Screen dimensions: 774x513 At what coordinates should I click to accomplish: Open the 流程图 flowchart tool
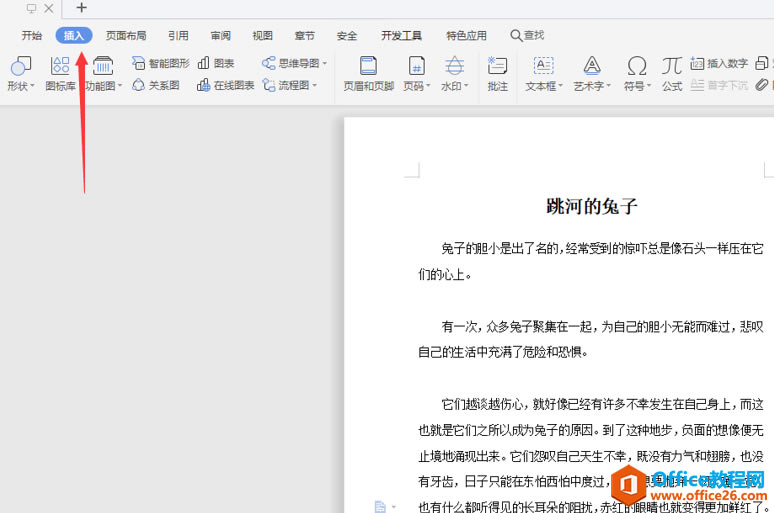click(x=289, y=85)
